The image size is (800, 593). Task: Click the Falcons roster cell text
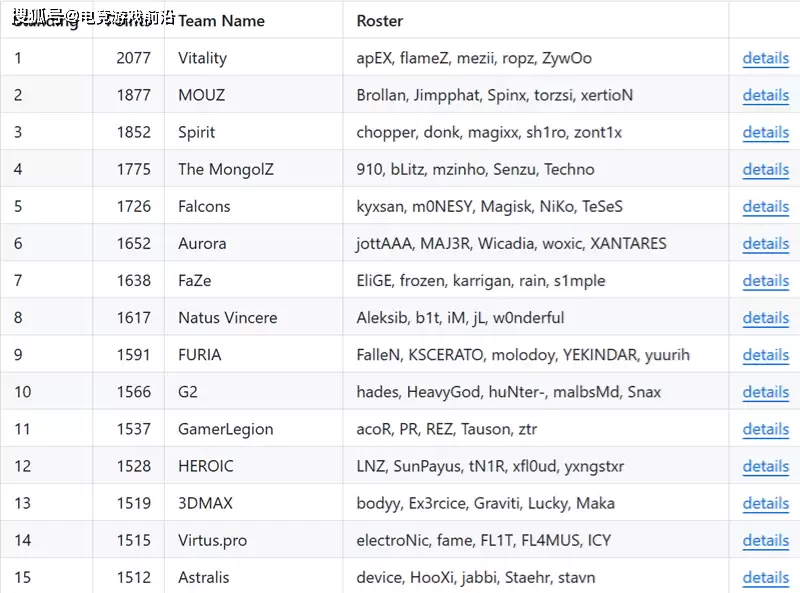489,206
